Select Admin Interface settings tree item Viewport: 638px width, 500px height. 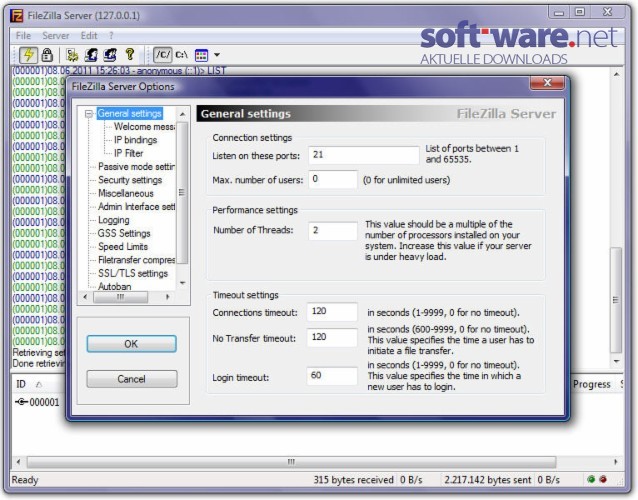click(136, 207)
